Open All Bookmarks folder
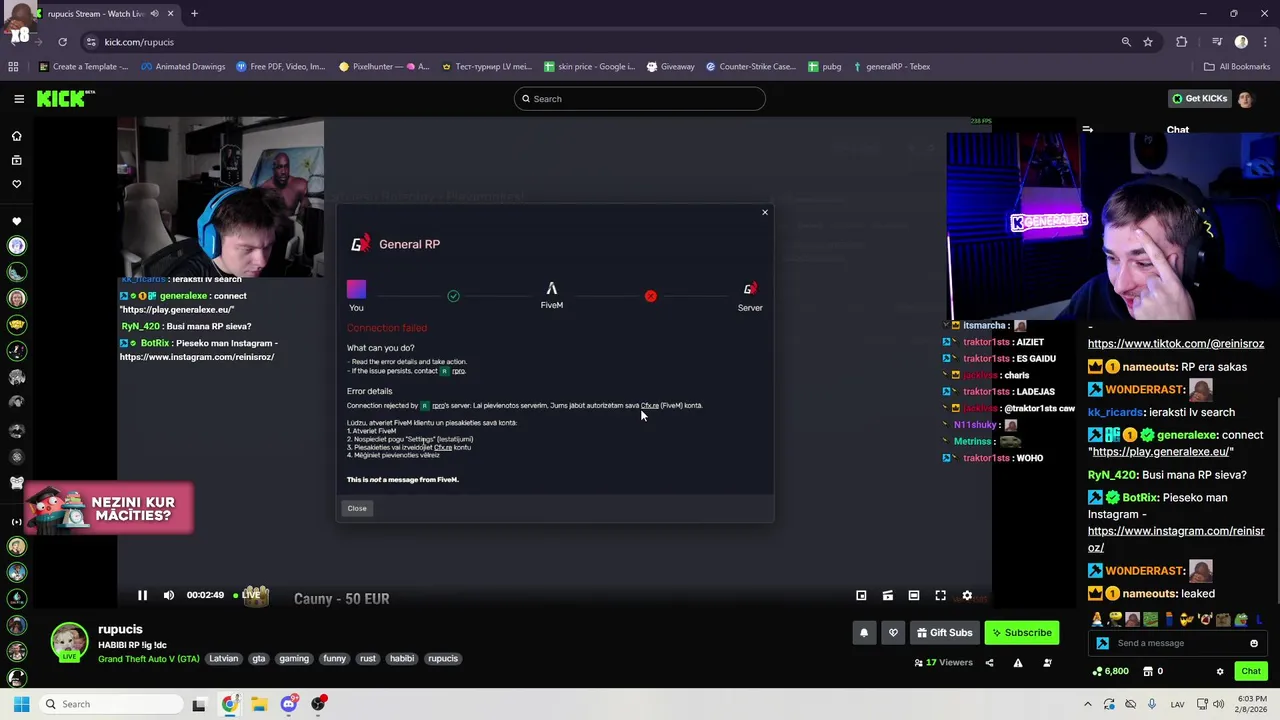1280x720 pixels. point(1237,67)
